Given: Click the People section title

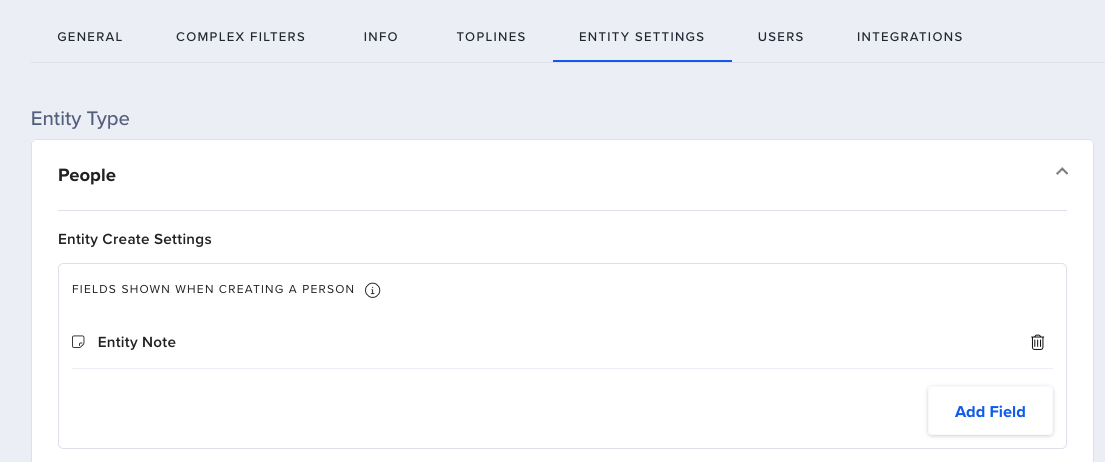Looking at the screenshot, I should 87,175.
